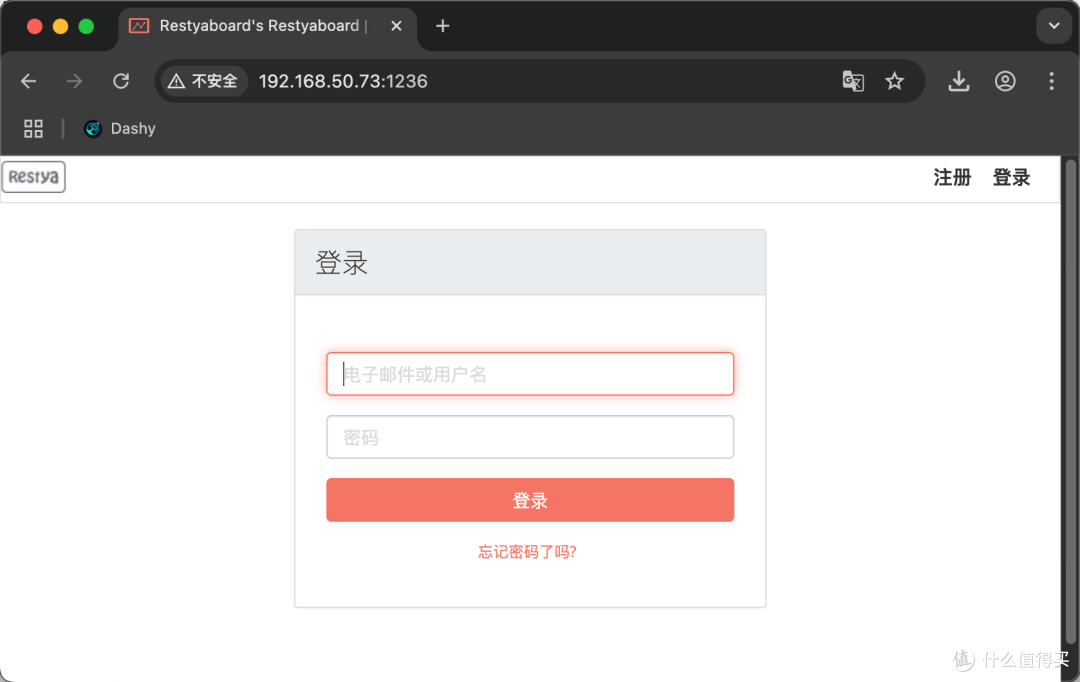Reload the page with refresh icon
This screenshot has width=1080, height=682.
121,81
